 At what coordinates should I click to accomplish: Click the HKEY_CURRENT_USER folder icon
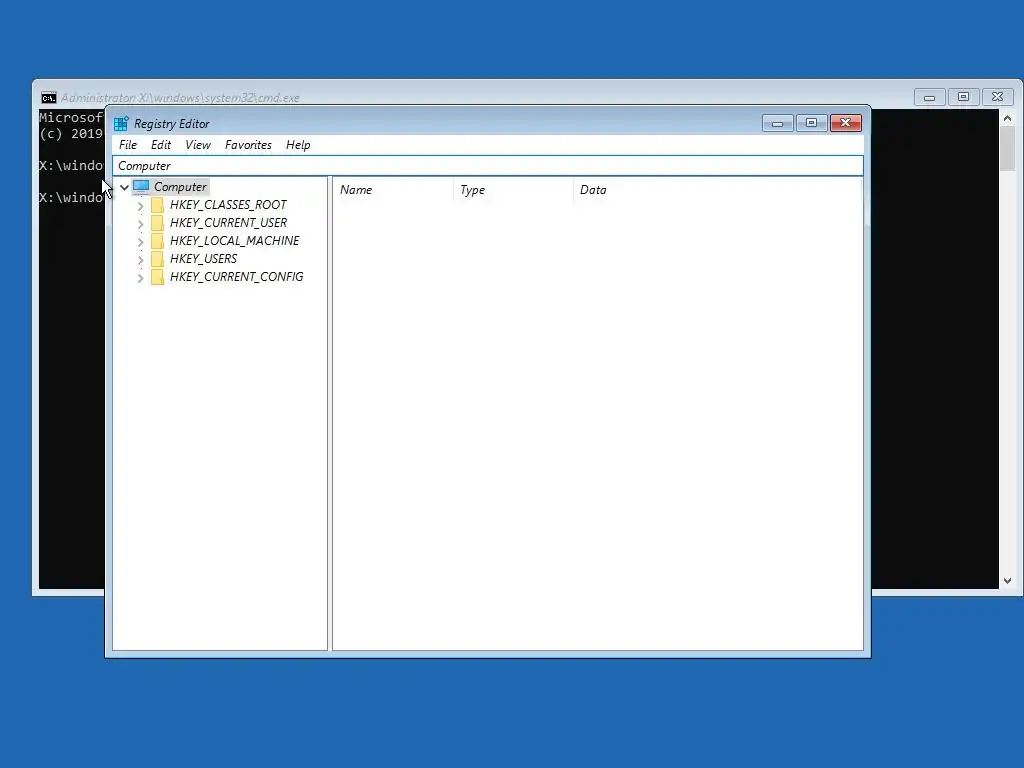[x=157, y=223]
